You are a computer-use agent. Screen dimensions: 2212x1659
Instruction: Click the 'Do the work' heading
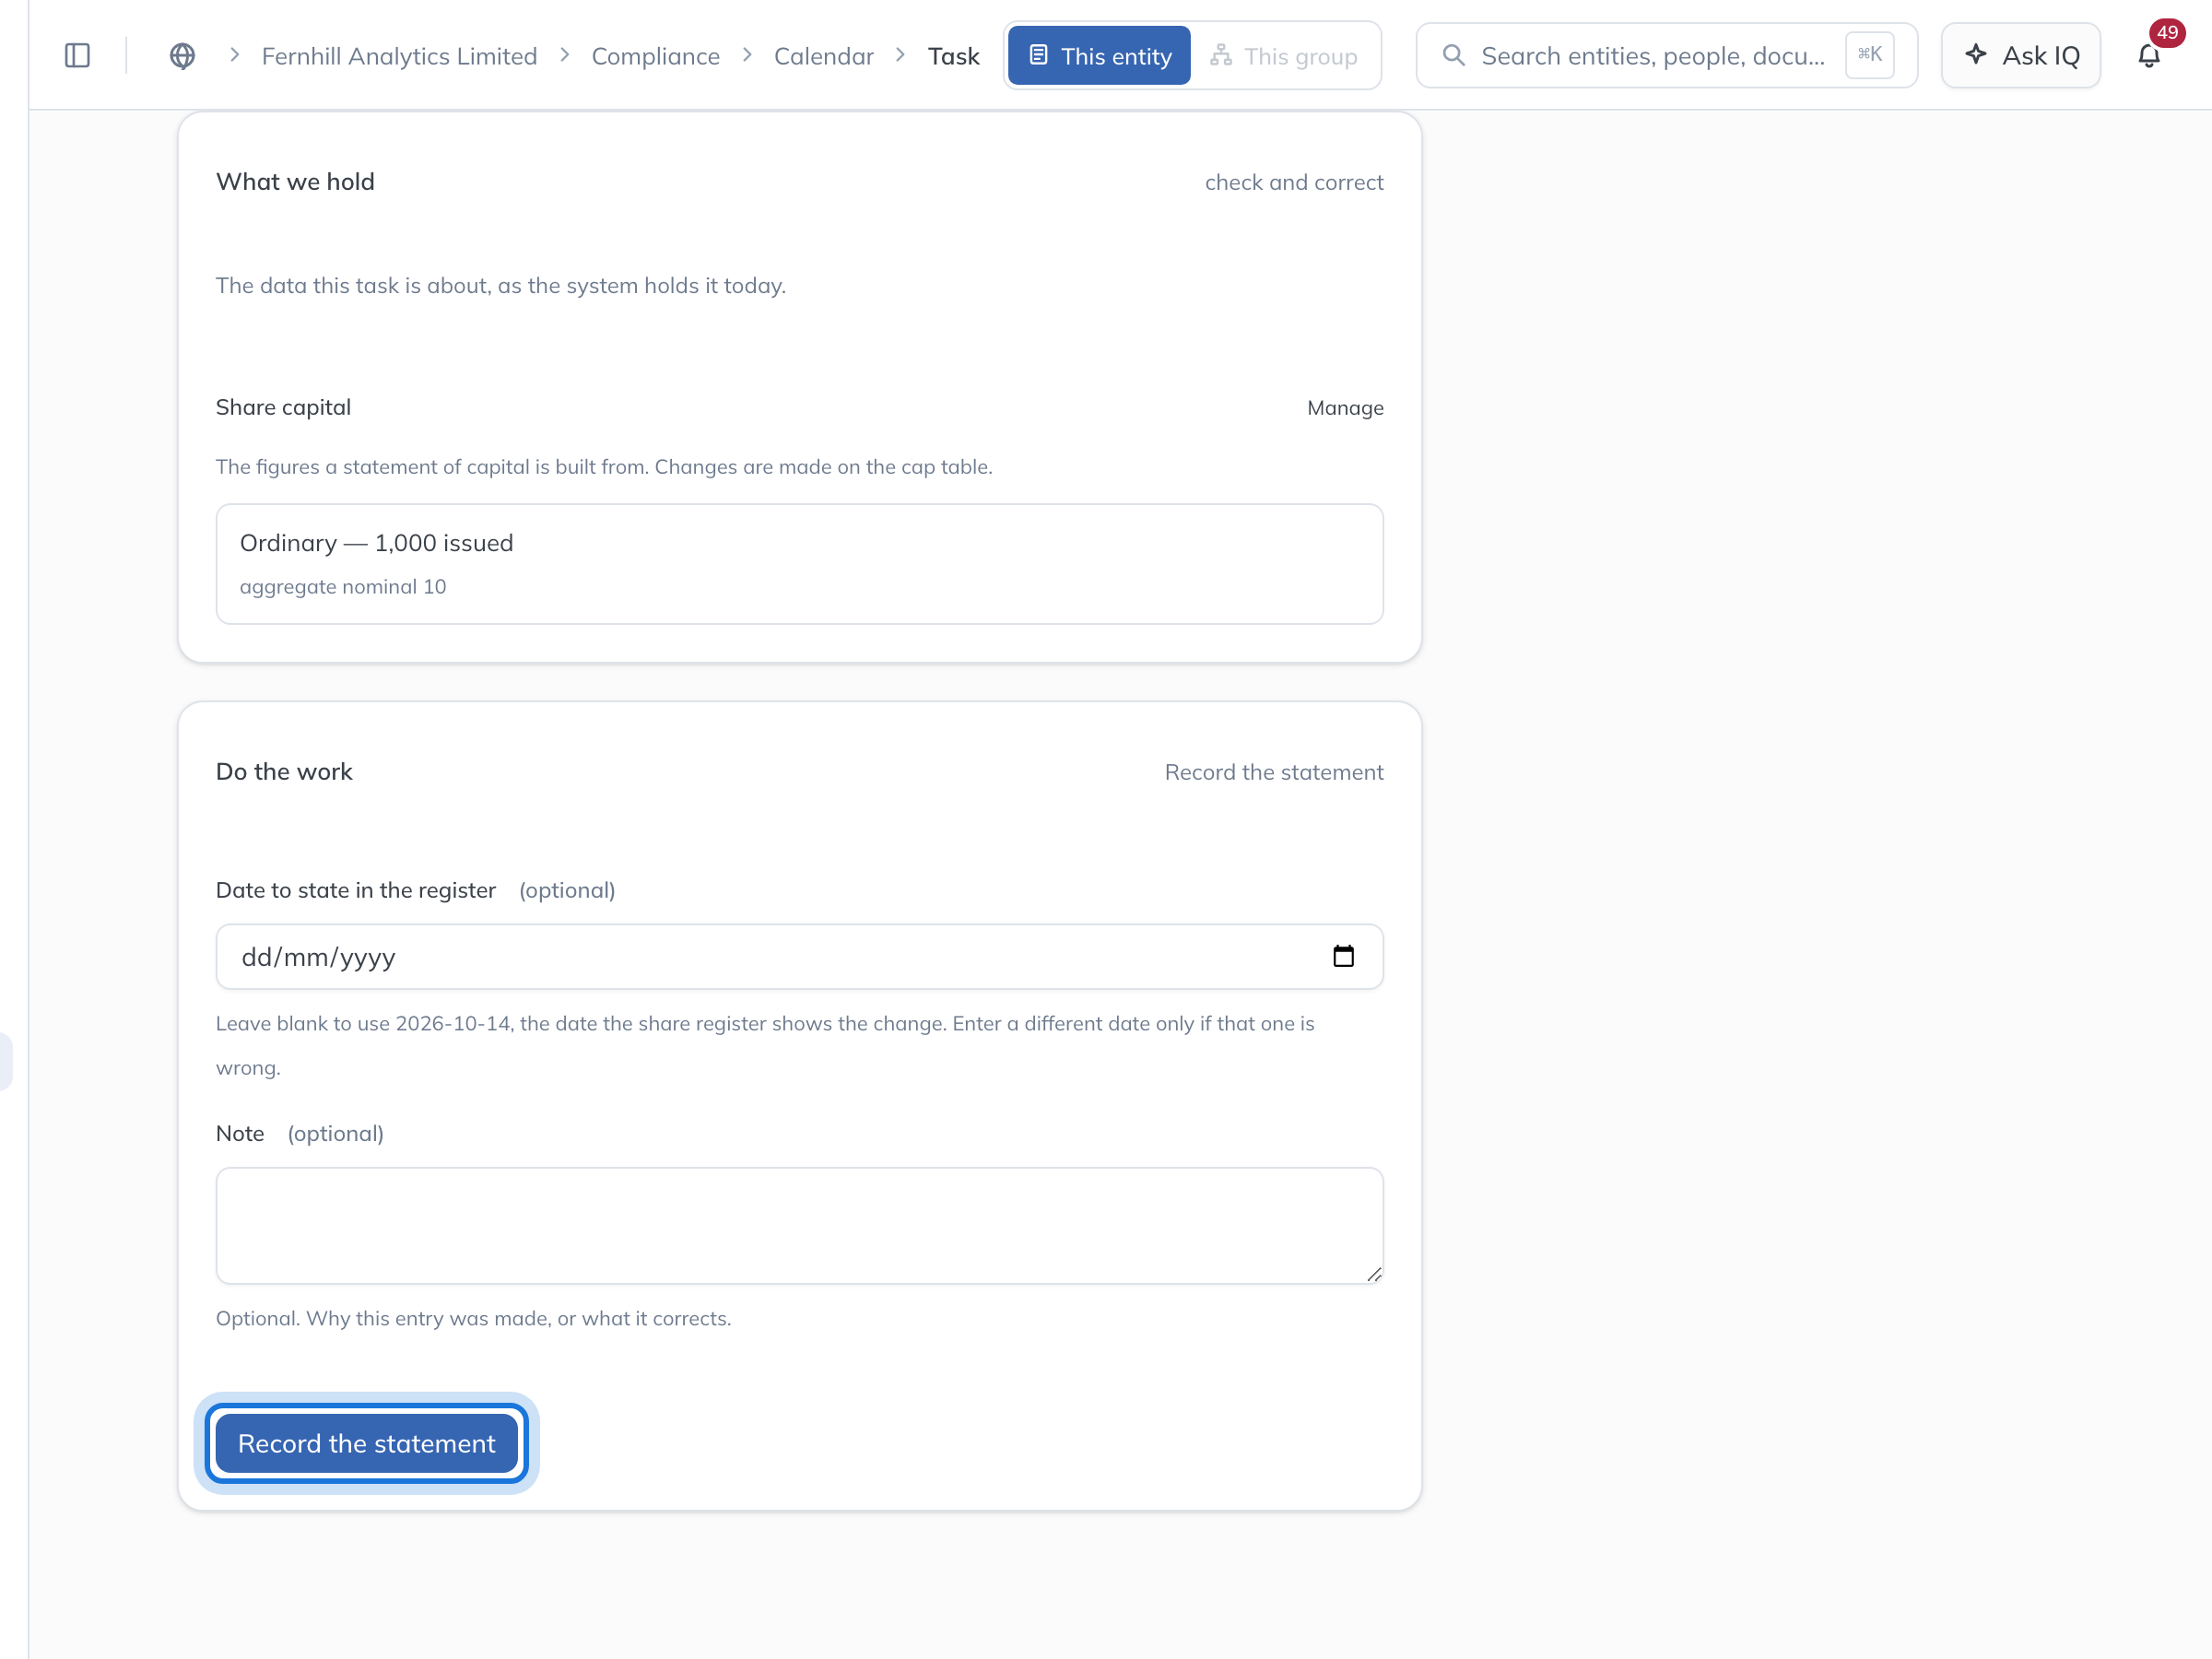284,771
